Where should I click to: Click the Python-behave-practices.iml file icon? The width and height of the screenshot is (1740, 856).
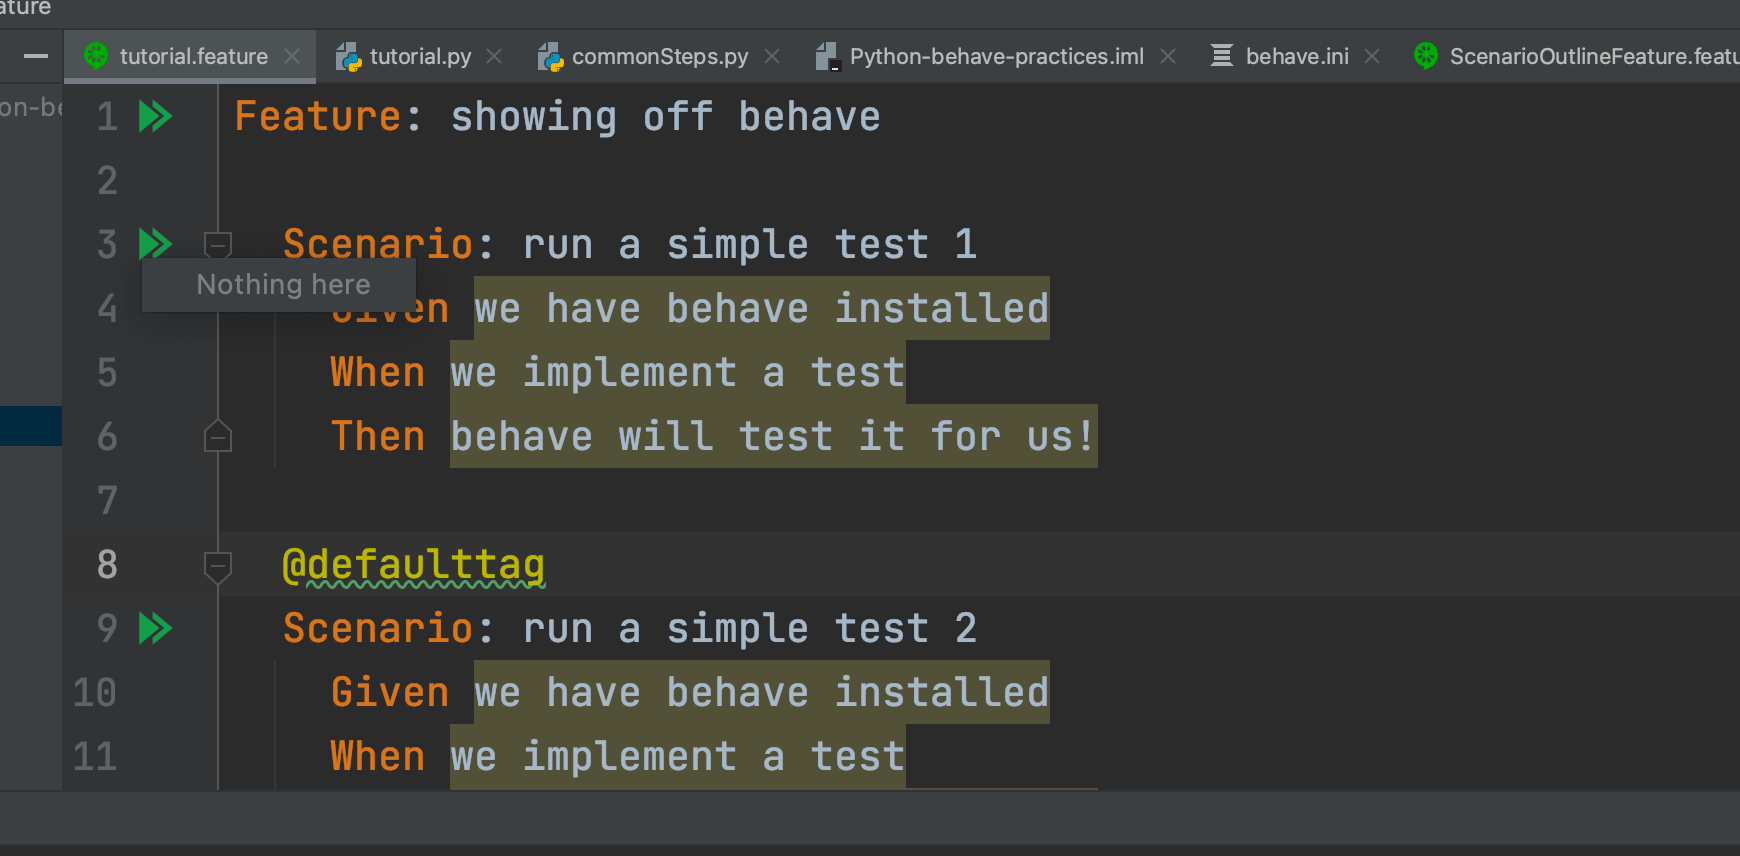click(826, 57)
